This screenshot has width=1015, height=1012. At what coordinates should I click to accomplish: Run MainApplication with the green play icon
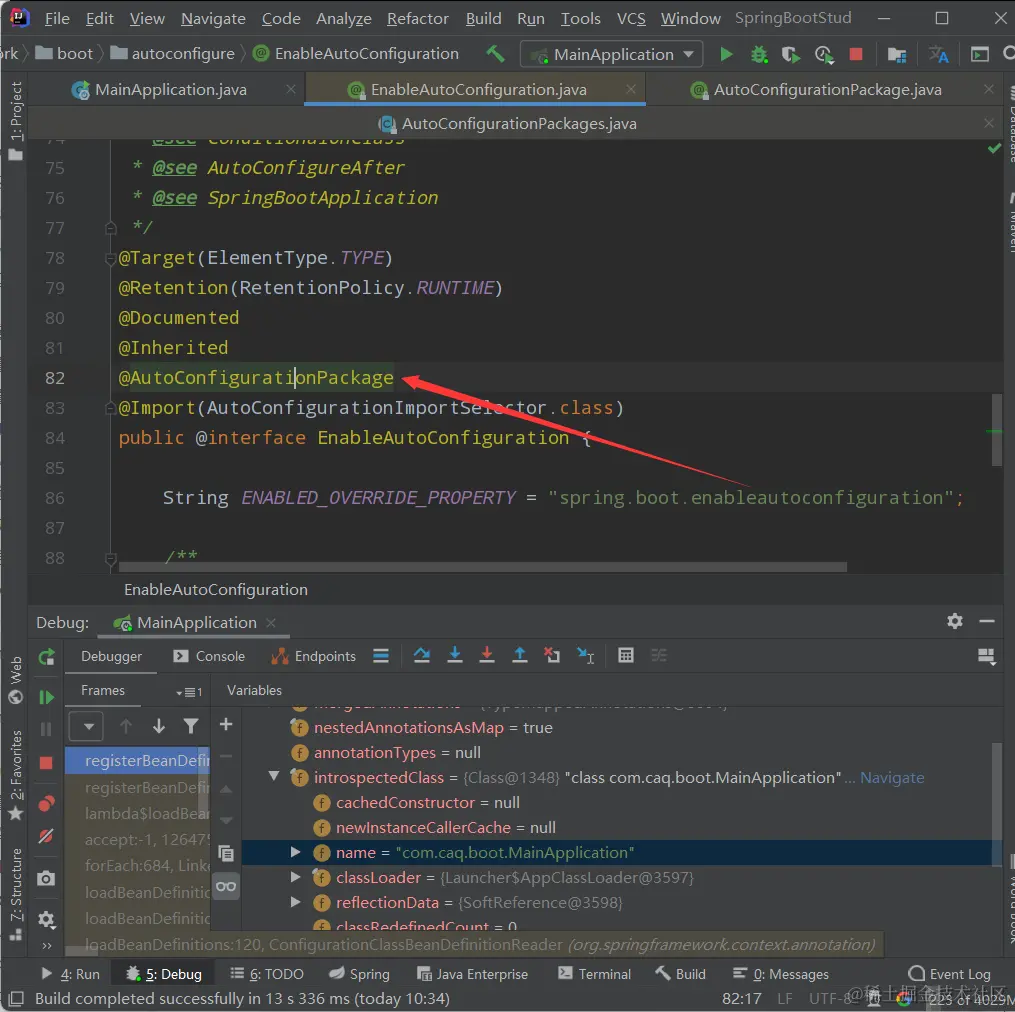tap(726, 54)
